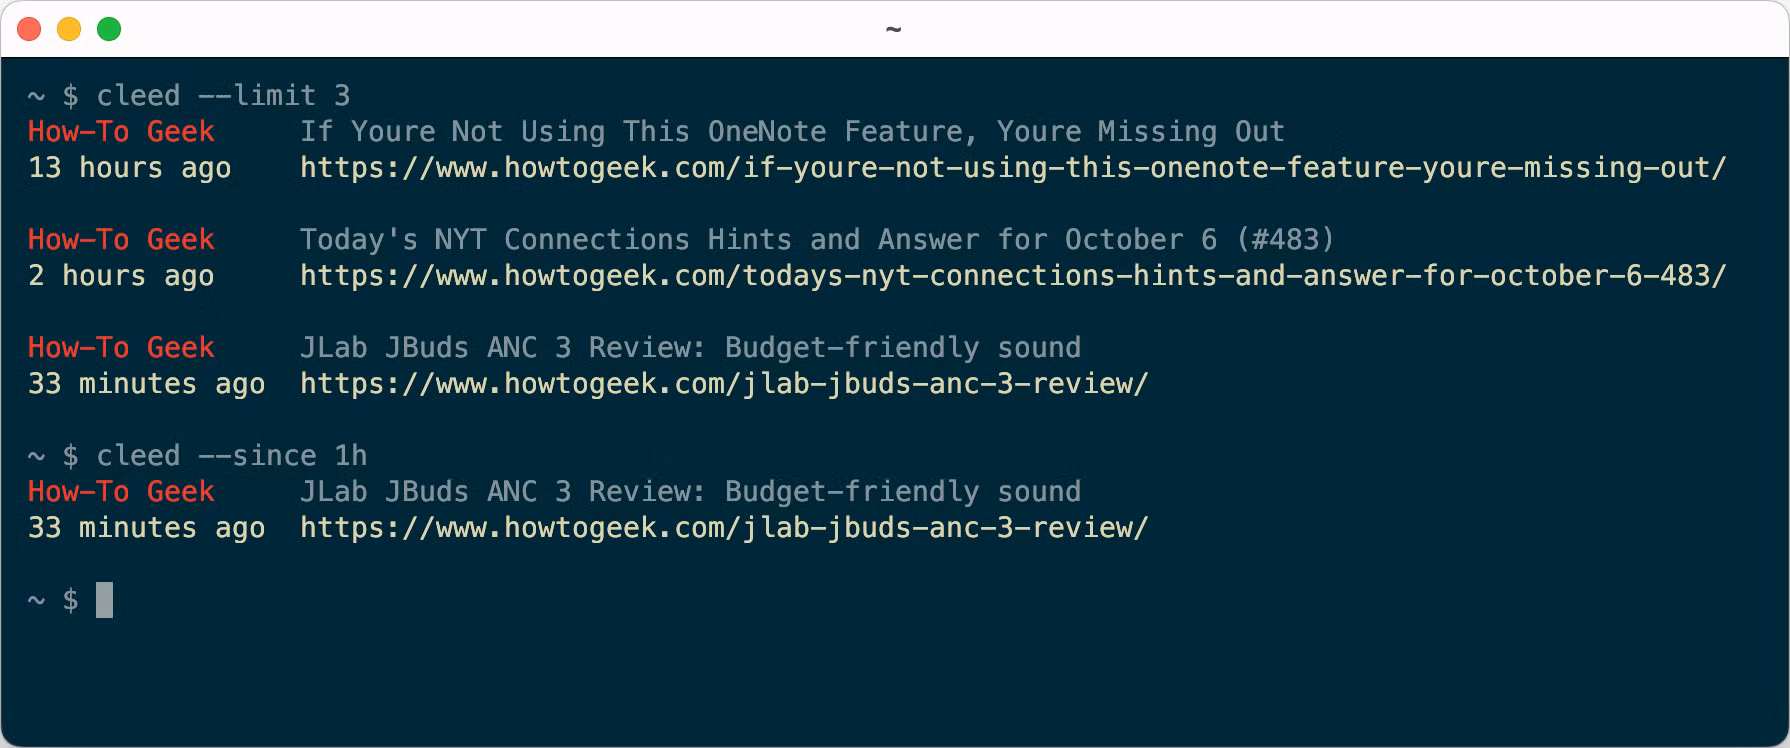Click '33 minutes ago' under the --since command
This screenshot has width=1790, height=748.
point(147,528)
